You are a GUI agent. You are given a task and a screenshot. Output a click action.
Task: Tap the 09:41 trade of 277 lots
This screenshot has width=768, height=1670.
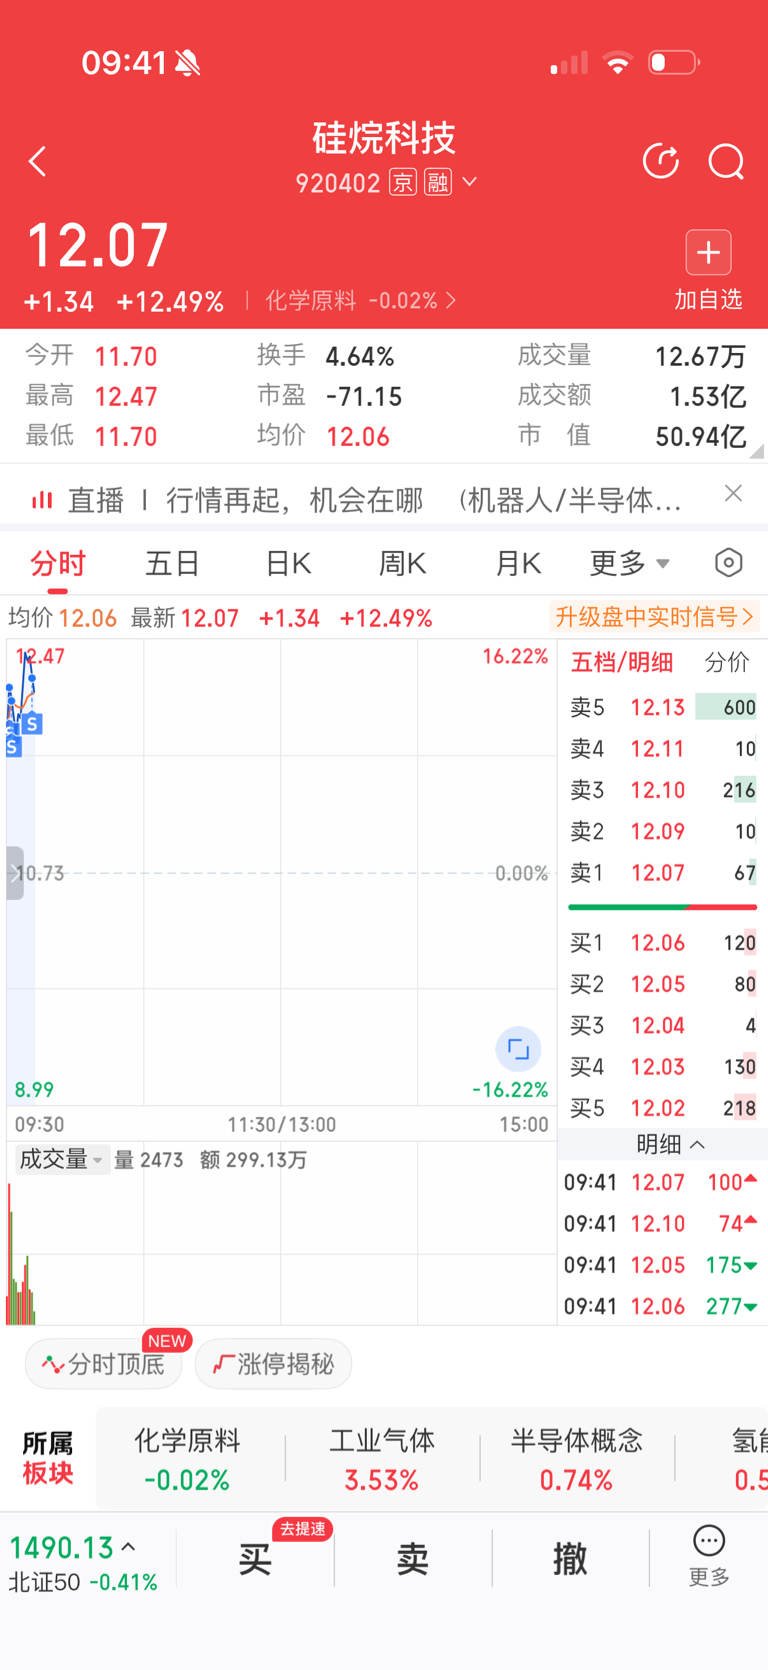(x=661, y=1306)
